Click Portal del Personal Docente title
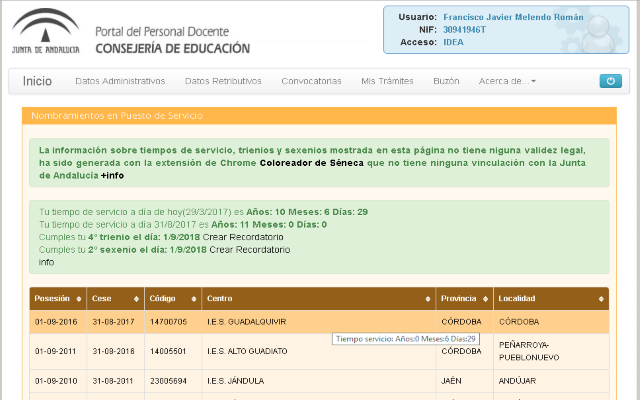The width and height of the screenshot is (640, 400). pyautogui.click(x=162, y=32)
